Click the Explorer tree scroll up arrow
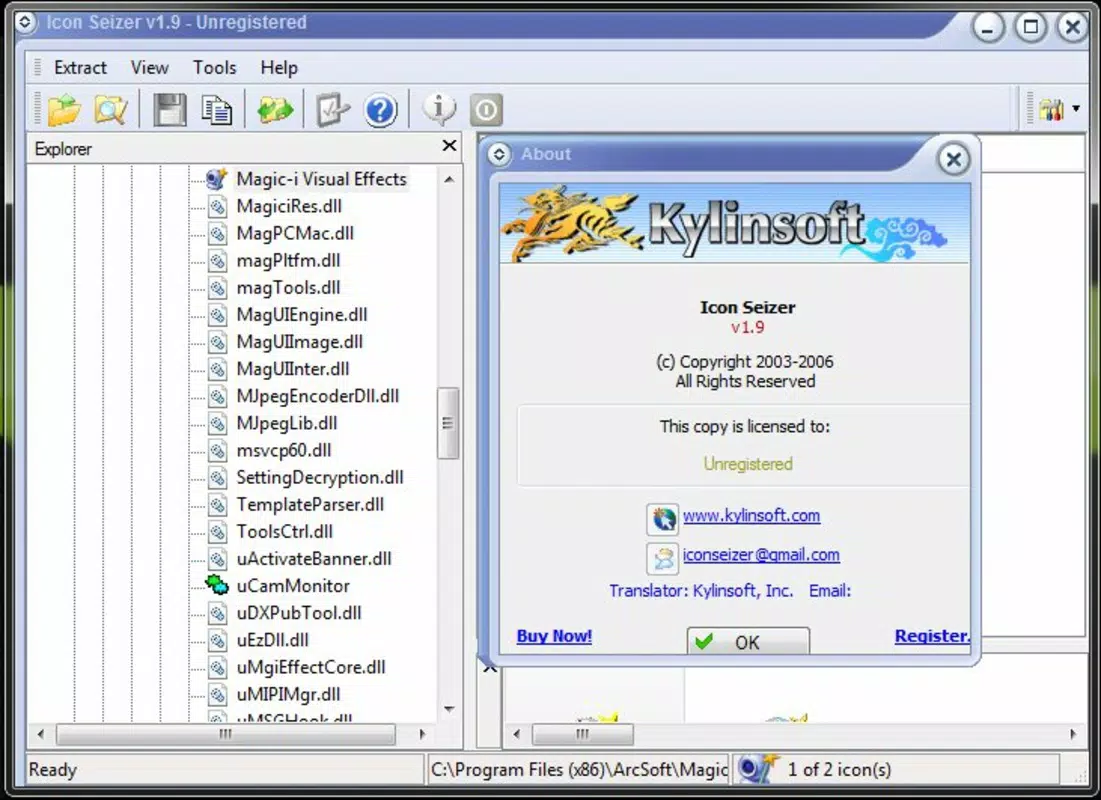 (x=449, y=180)
